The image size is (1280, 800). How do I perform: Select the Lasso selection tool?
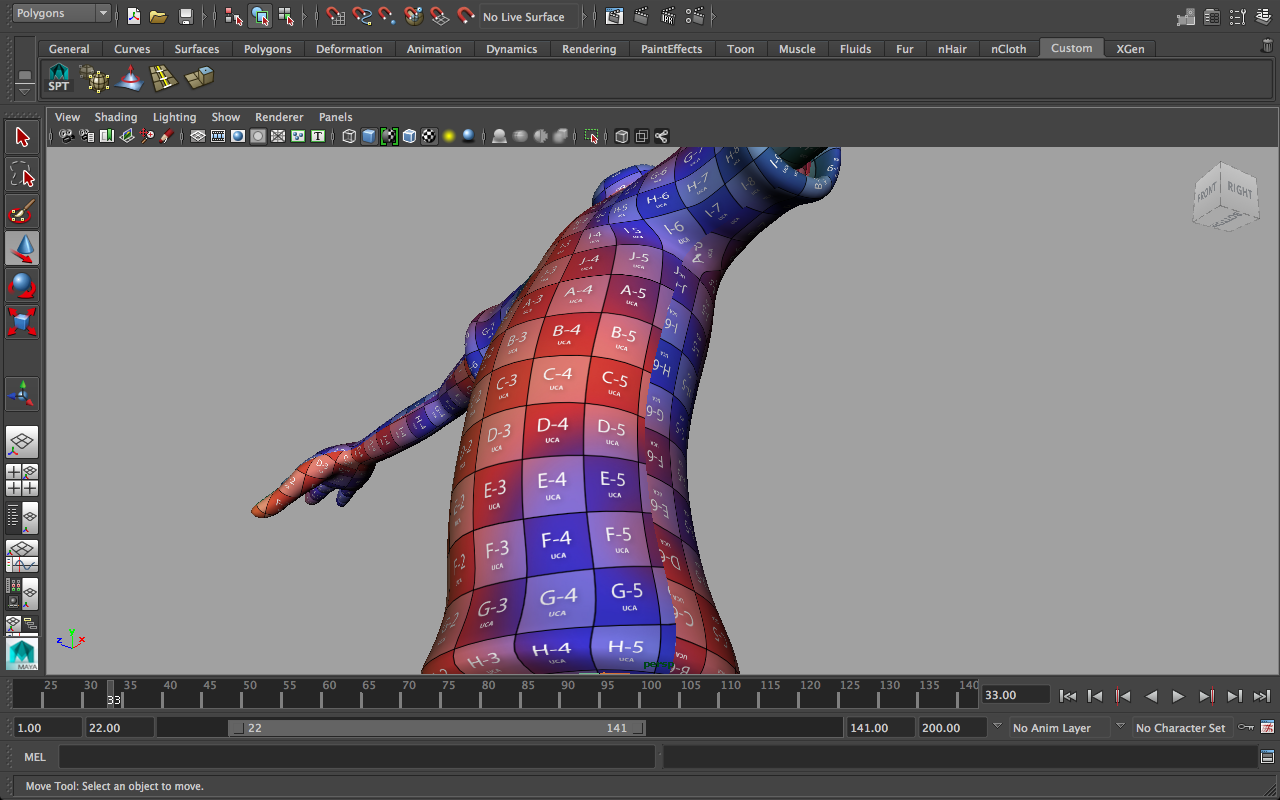point(22,173)
